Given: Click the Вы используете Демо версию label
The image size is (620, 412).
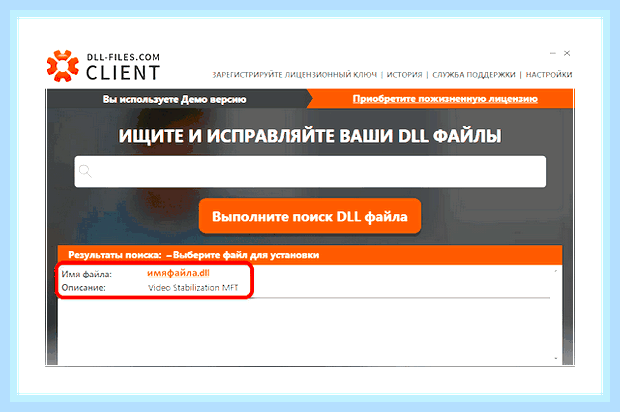Looking at the screenshot, I should pos(174,99).
